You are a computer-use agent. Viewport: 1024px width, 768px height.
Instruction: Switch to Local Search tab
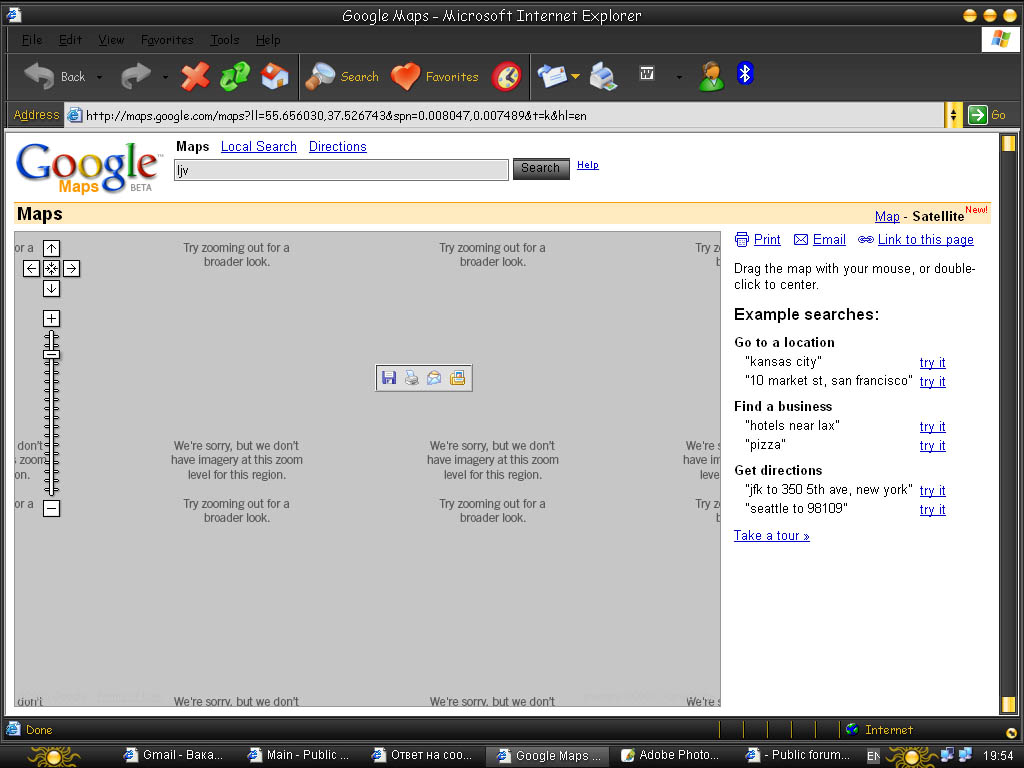point(259,146)
